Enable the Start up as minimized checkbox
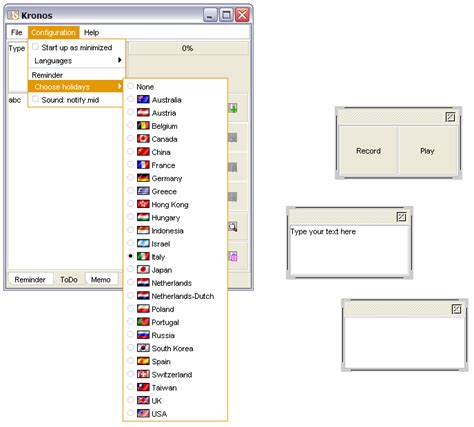474x427 pixels. coord(36,47)
